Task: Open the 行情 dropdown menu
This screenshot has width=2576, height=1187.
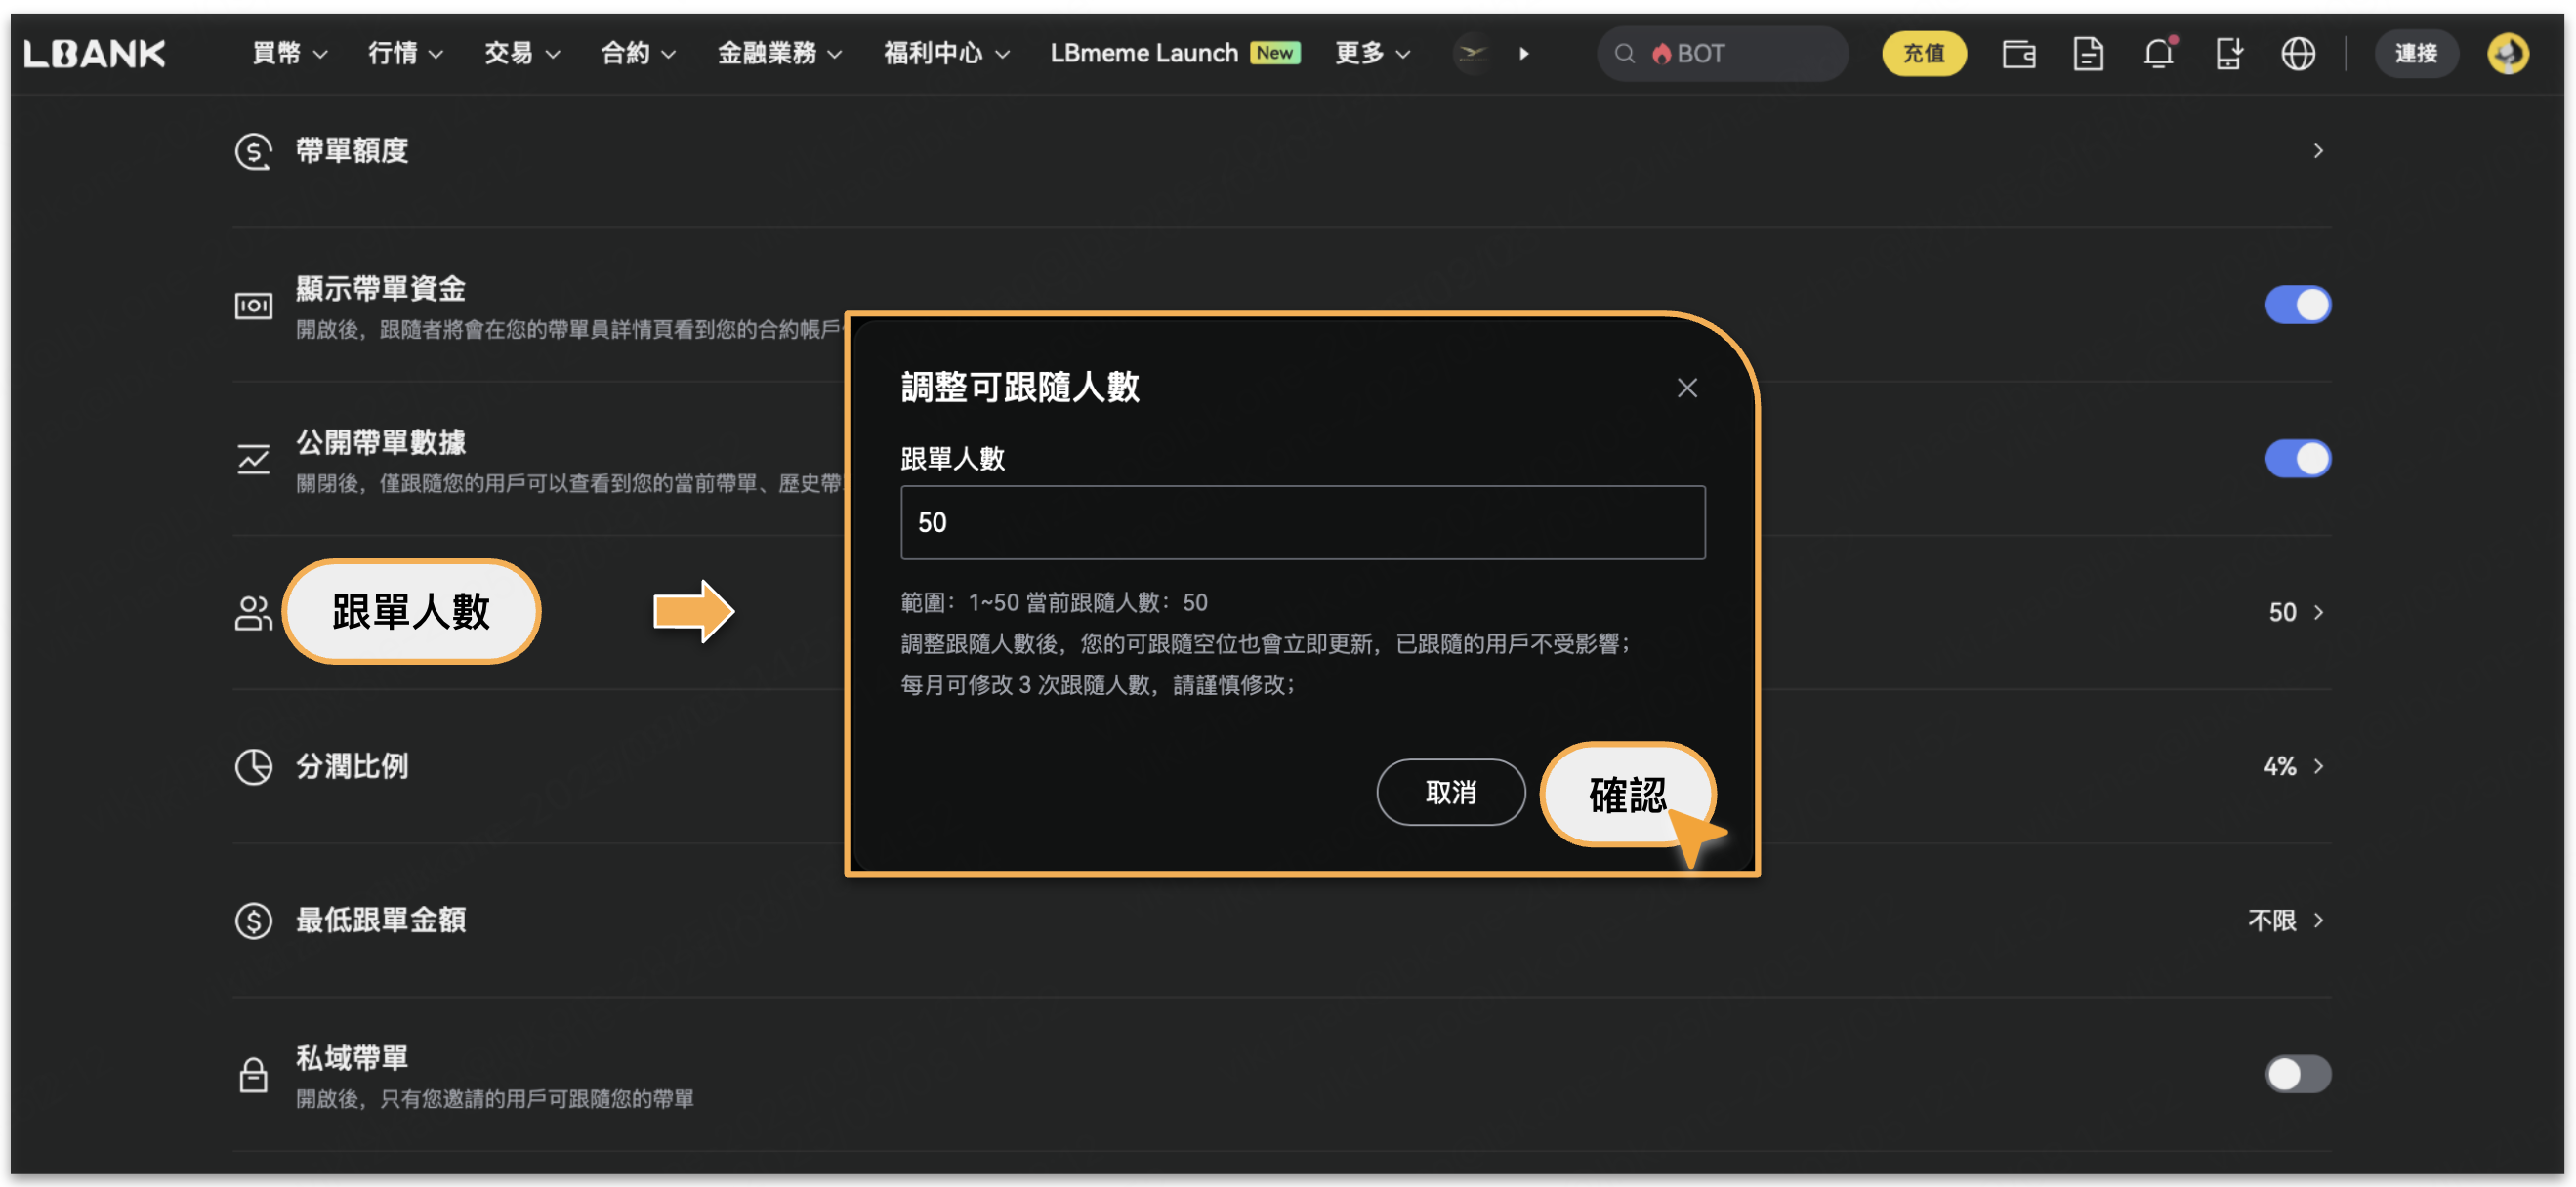Action: (x=405, y=53)
